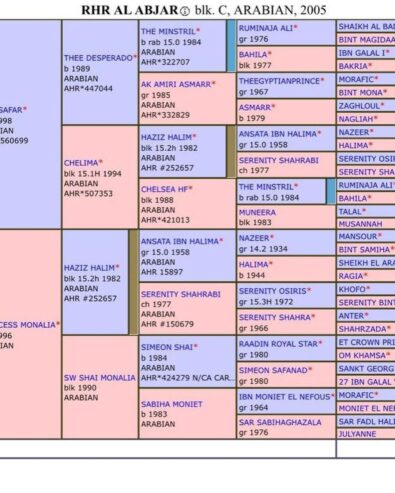395x493 pixels.
Task: Open SHAHRZADA ancestor link
Action: tap(362, 329)
